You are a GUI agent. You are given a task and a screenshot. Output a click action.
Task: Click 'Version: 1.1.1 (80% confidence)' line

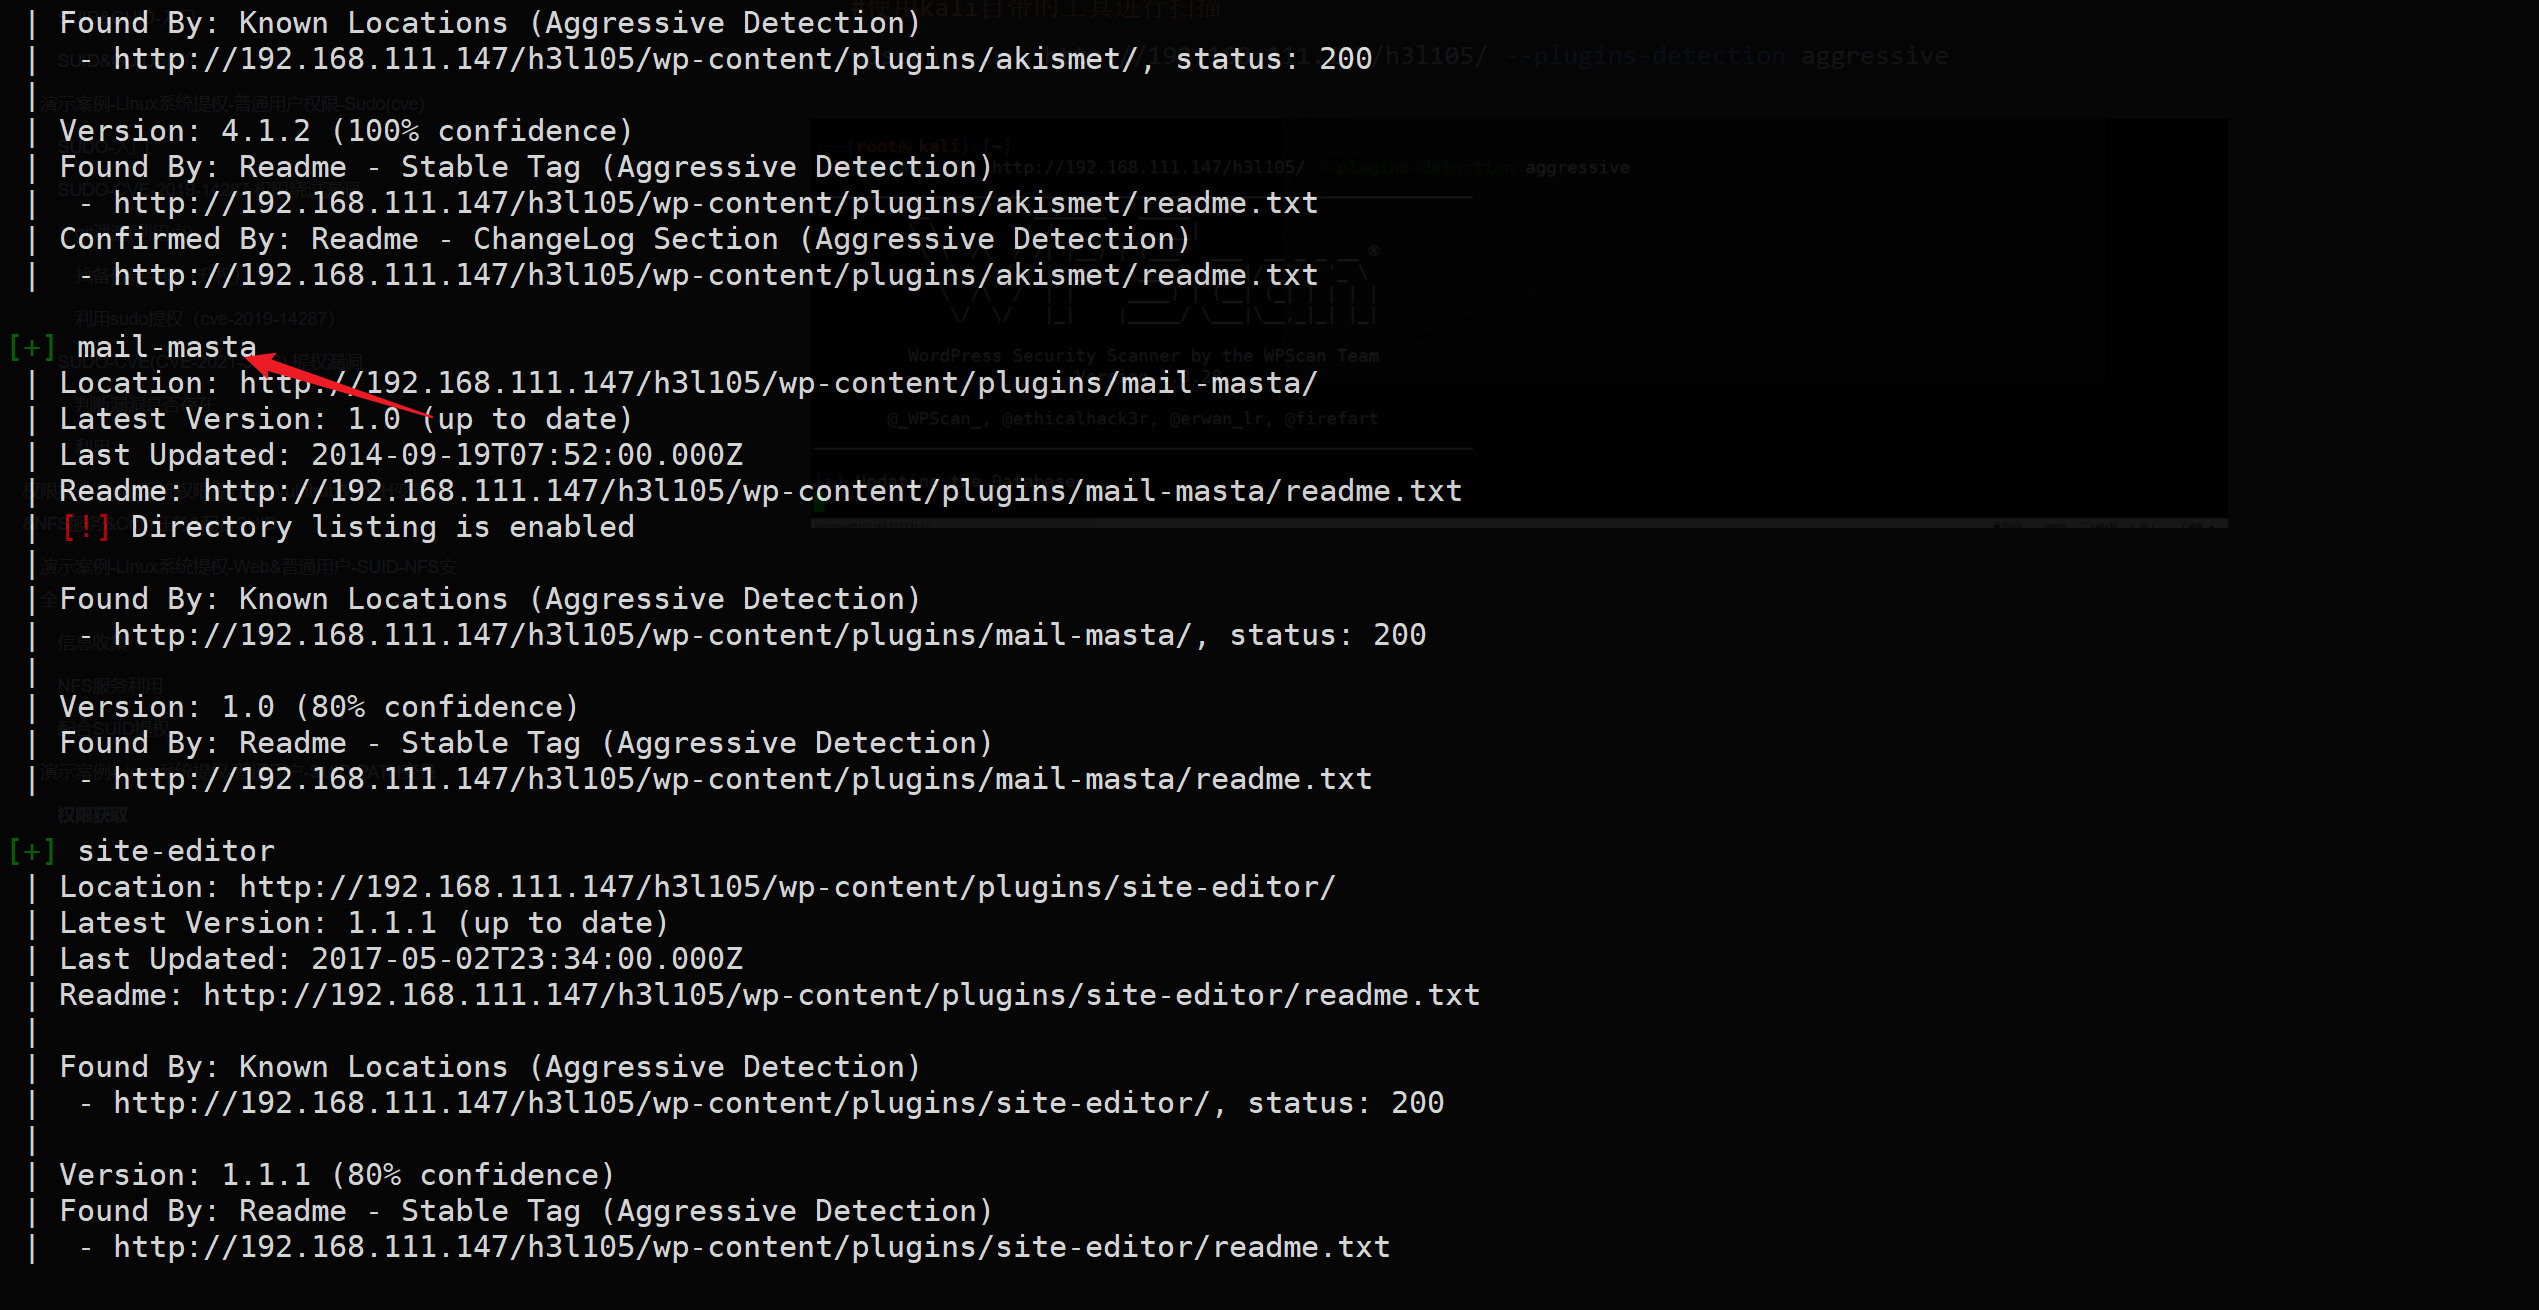[x=336, y=1175]
